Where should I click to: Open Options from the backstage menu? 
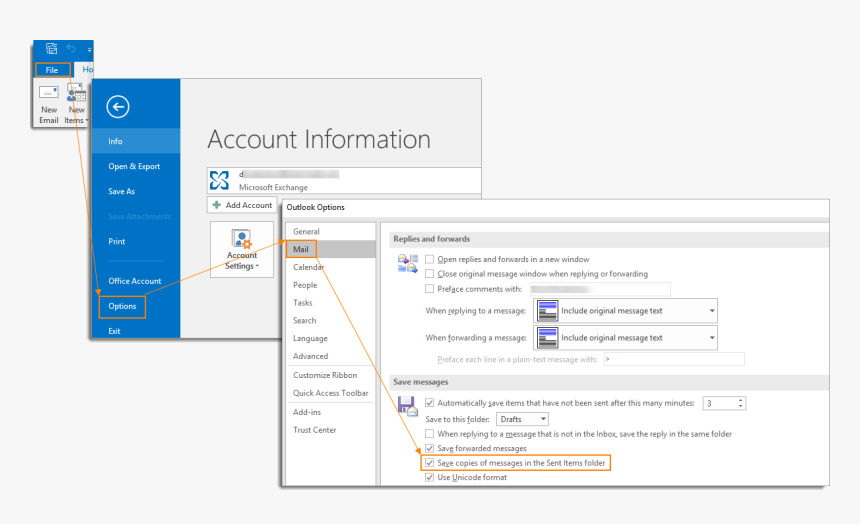tap(122, 306)
